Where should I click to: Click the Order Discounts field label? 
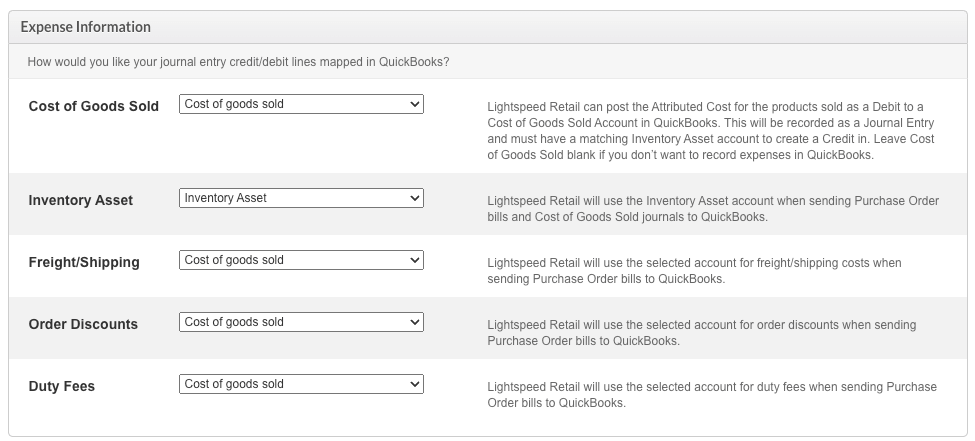pyautogui.click(x=83, y=324)
